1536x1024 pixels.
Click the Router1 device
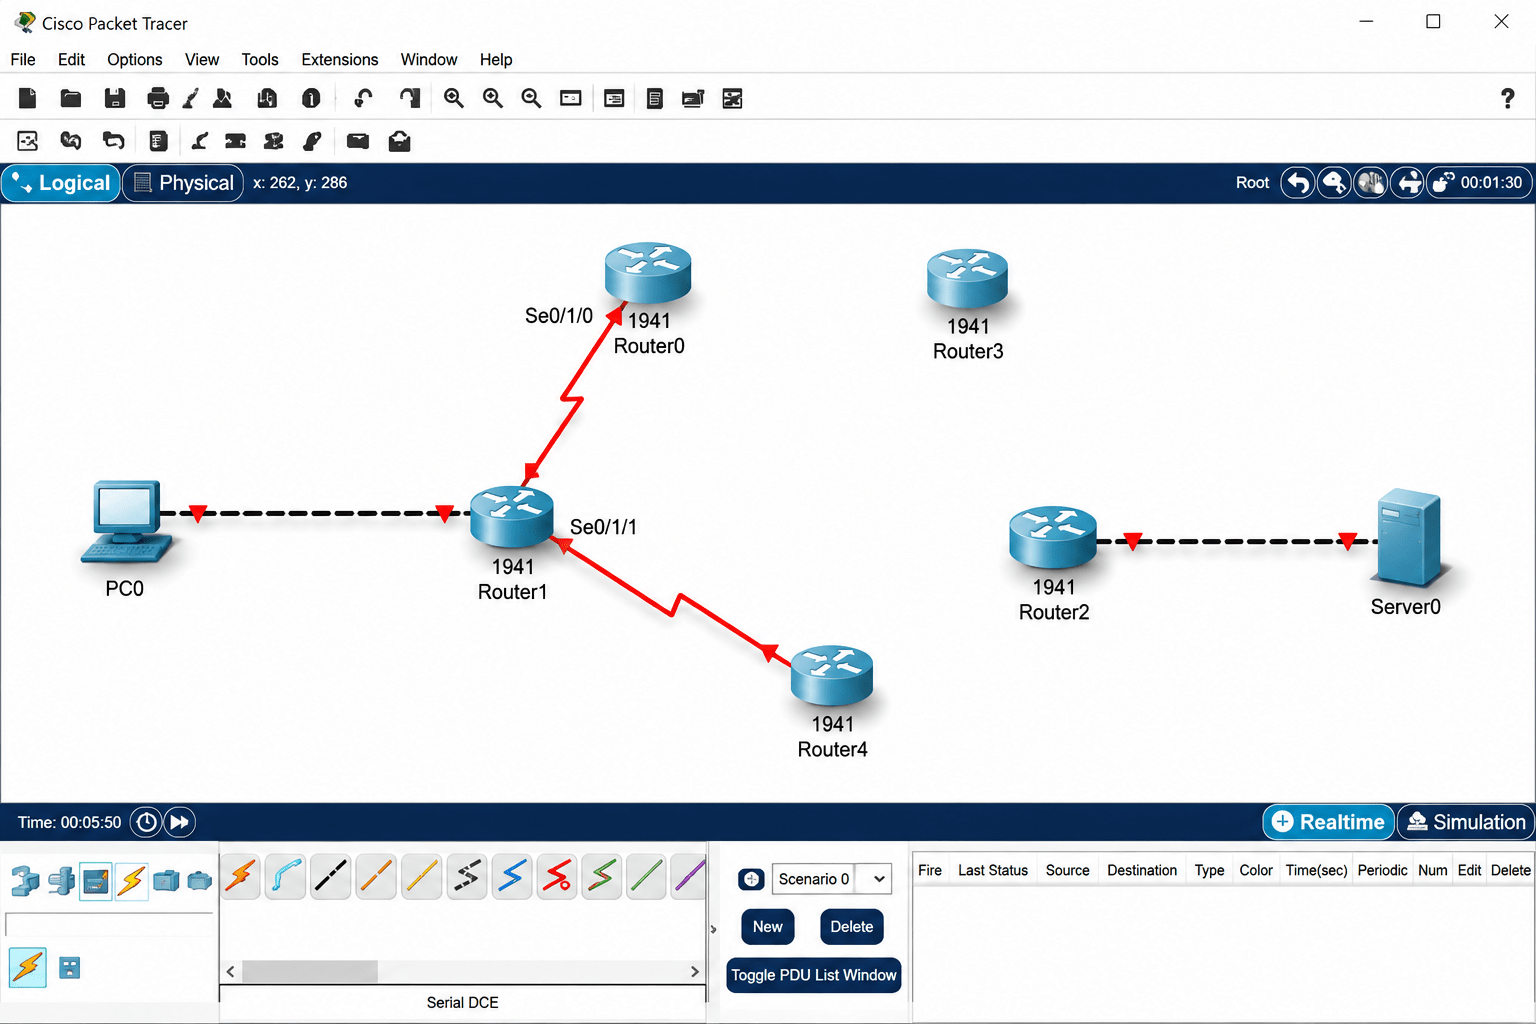[512, 516]
